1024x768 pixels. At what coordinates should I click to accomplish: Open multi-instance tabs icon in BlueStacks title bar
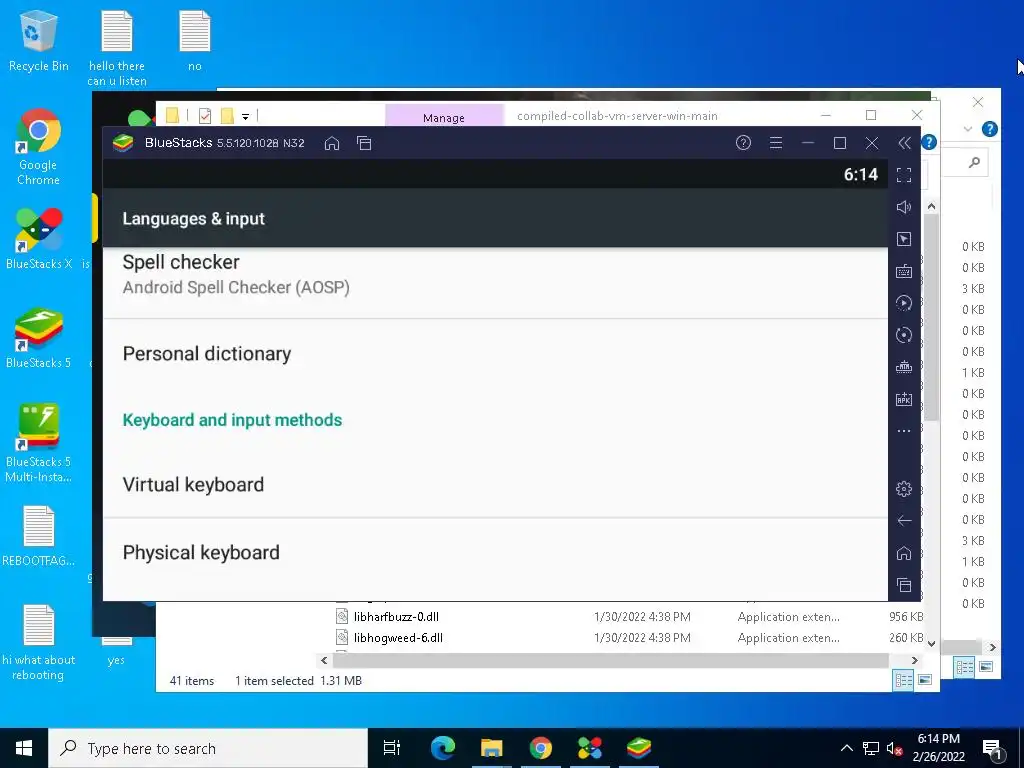click(364, 143)
